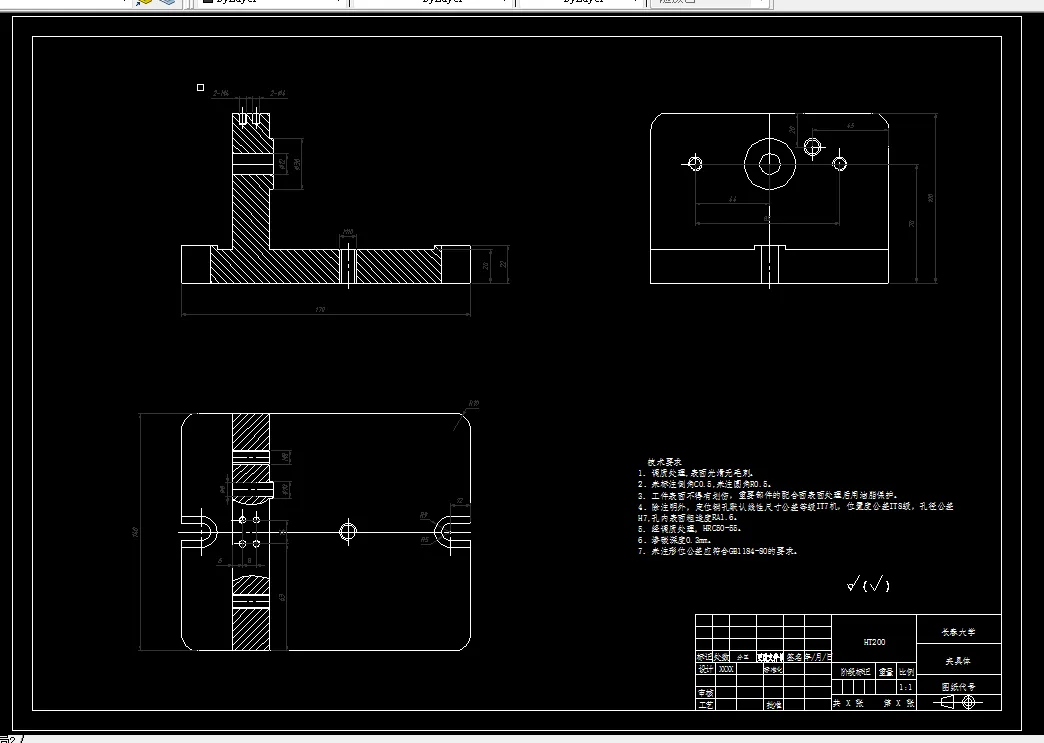Select the 20 thickness dimension on front view
Image resolution: width=1044 pixels, height=743 pixels.
tap(485, 266)
